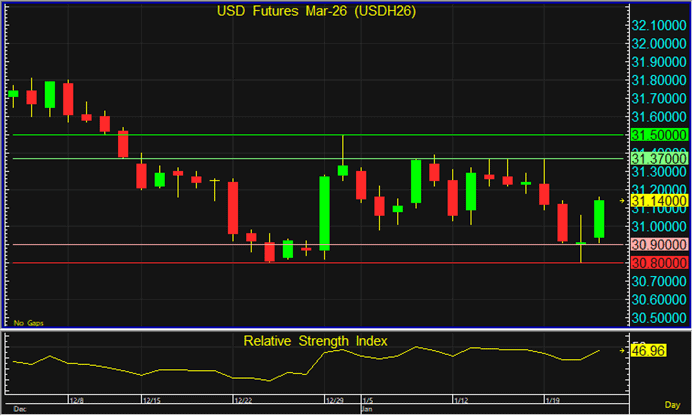Select the 1/12 date on time axis

(462, 401)
